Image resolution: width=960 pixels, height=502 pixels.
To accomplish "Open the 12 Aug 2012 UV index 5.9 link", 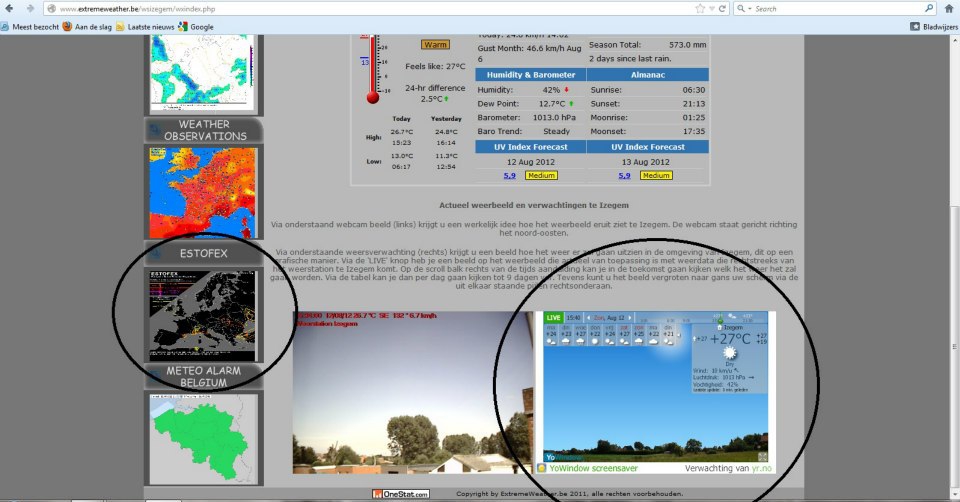I will point(509,176).
